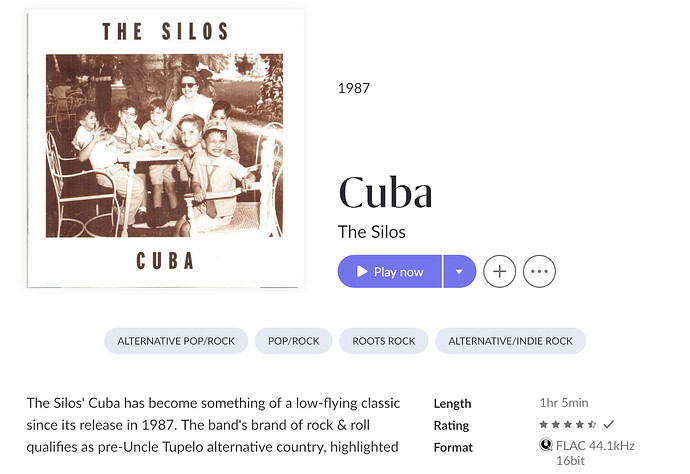Open The Silos artist link below Cuba
Viewport: 690px width, 474px height.
coord(372,232)
